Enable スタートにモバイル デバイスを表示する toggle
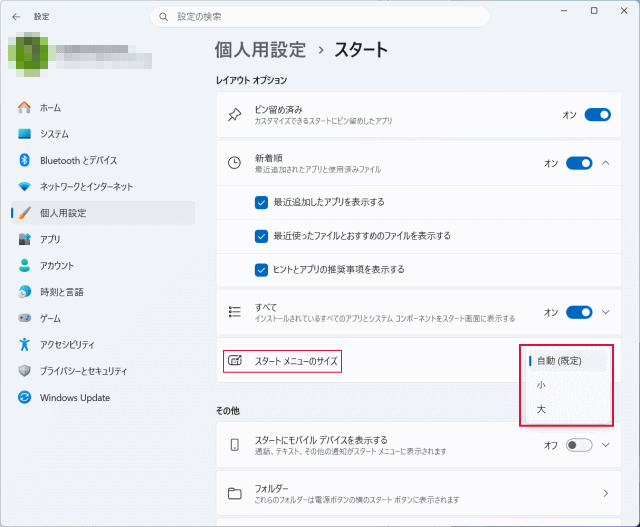The height and width of the screenshot is (527, 640). (579, 445)
